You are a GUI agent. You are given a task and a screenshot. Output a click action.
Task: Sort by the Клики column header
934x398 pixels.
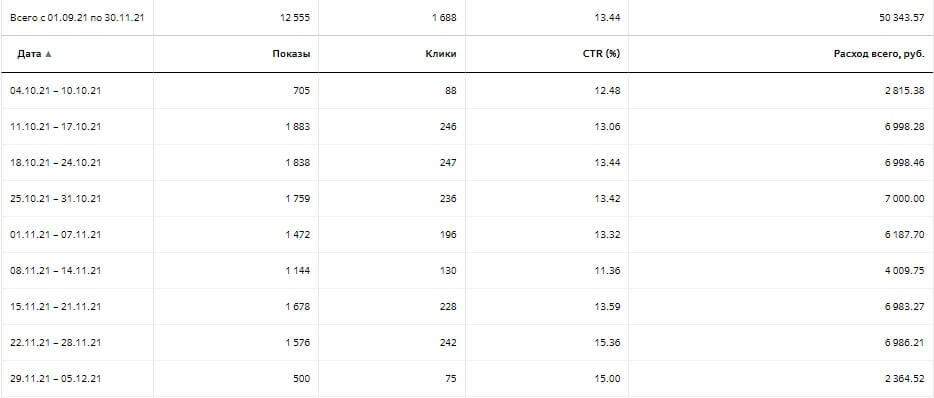[441, 54]
